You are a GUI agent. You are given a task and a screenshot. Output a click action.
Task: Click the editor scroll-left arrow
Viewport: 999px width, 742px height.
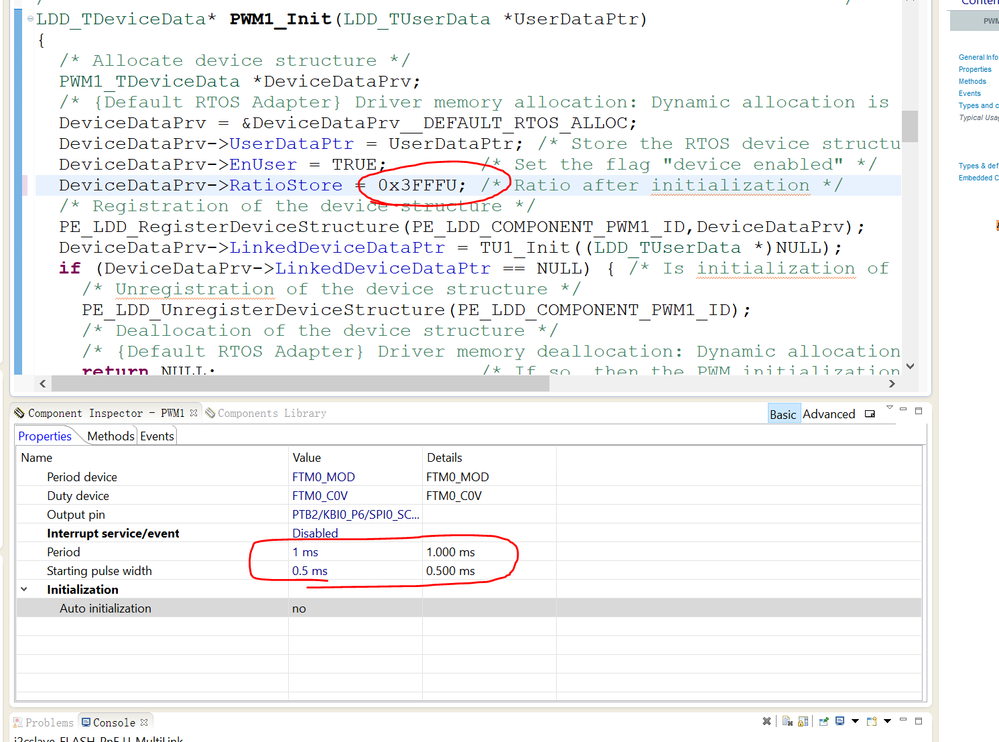click(43, 383)
